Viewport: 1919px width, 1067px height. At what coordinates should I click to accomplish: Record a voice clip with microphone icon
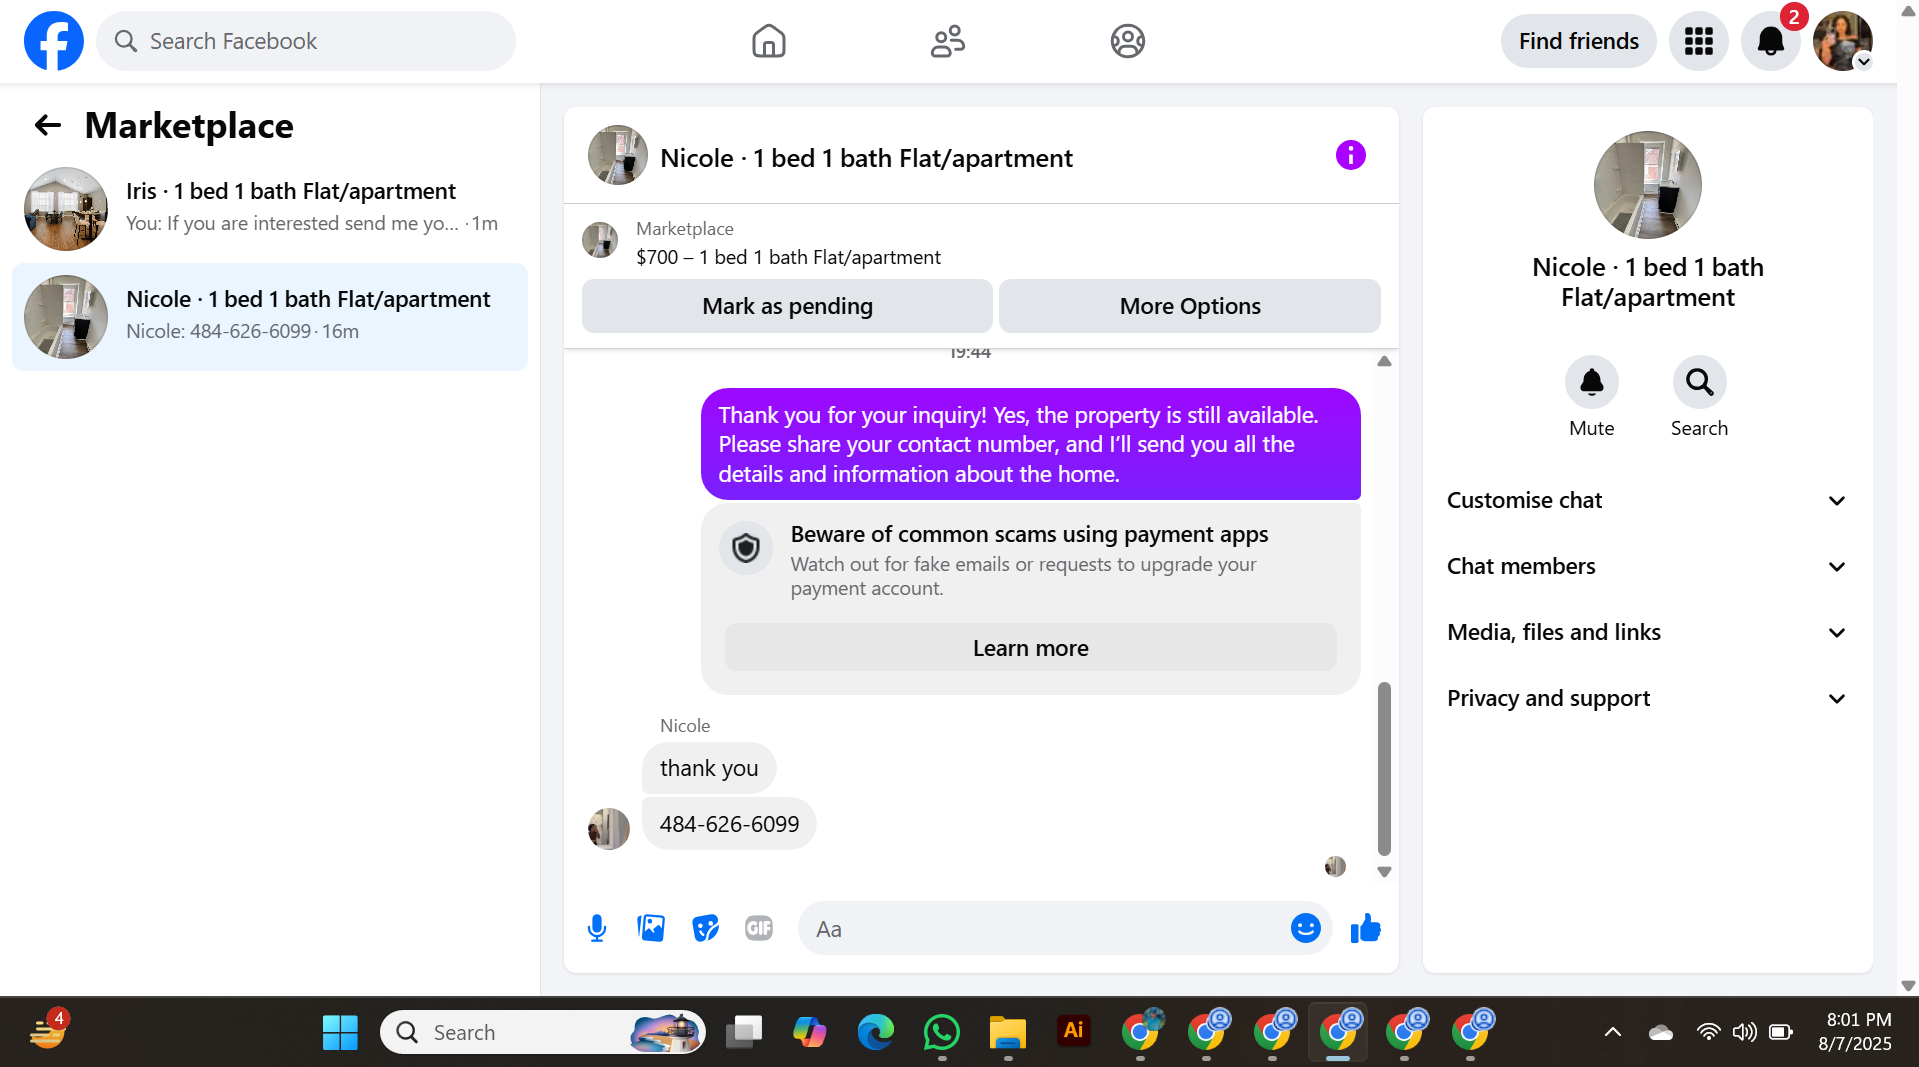coord(597,929)
